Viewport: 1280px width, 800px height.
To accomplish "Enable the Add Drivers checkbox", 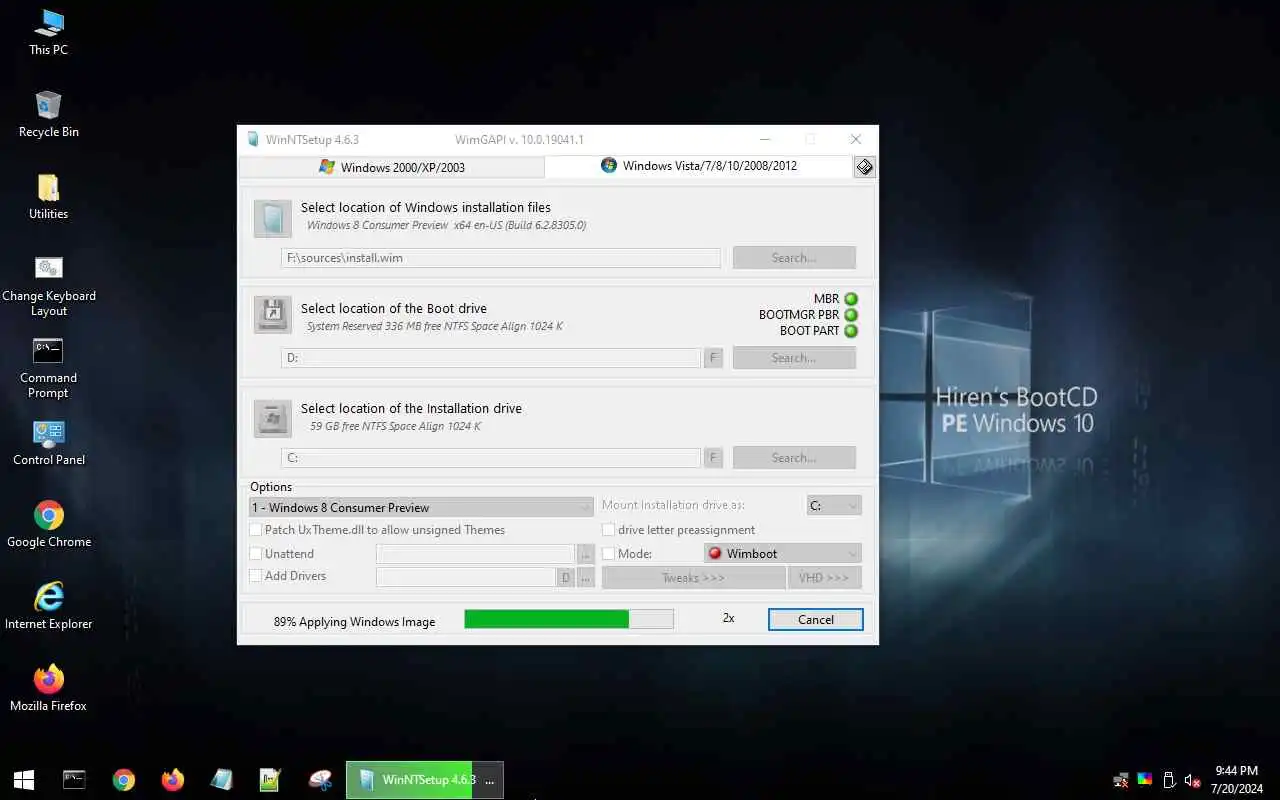I will [256, 576].
